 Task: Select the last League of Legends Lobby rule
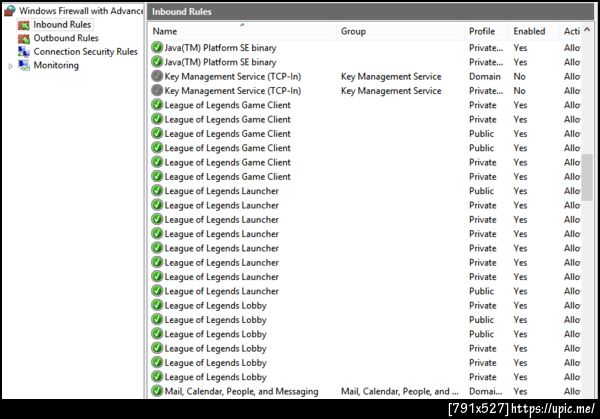215,377
